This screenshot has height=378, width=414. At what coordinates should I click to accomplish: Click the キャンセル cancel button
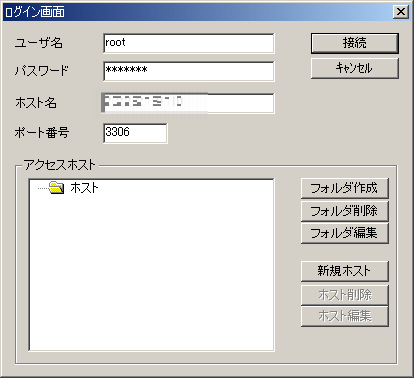click(x=355, y=68)
